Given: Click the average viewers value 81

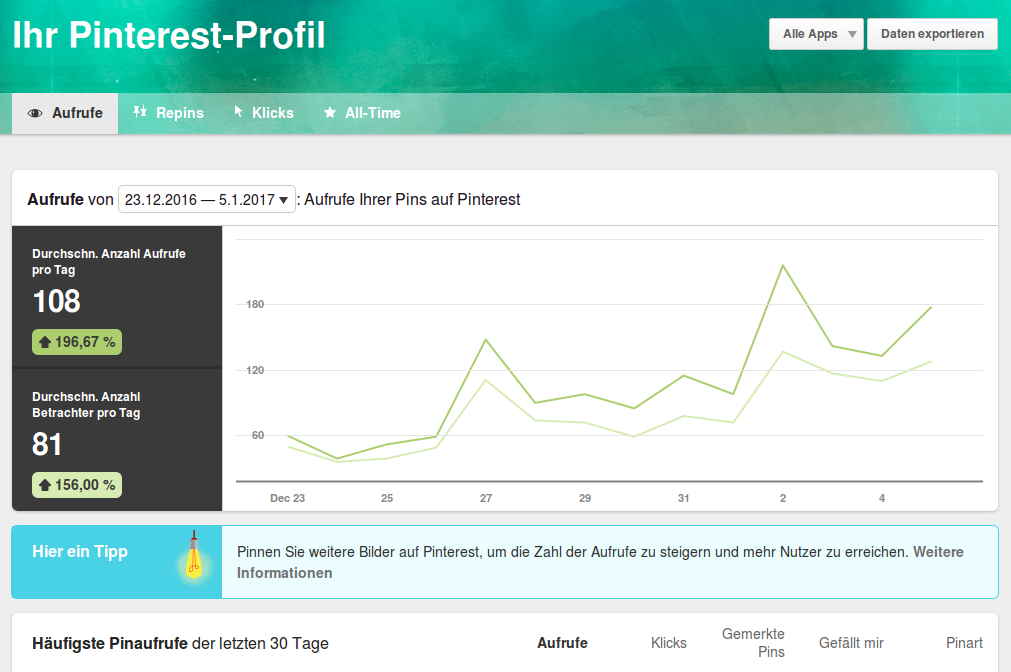Looking at the screenshot, I should coord(47,444).
